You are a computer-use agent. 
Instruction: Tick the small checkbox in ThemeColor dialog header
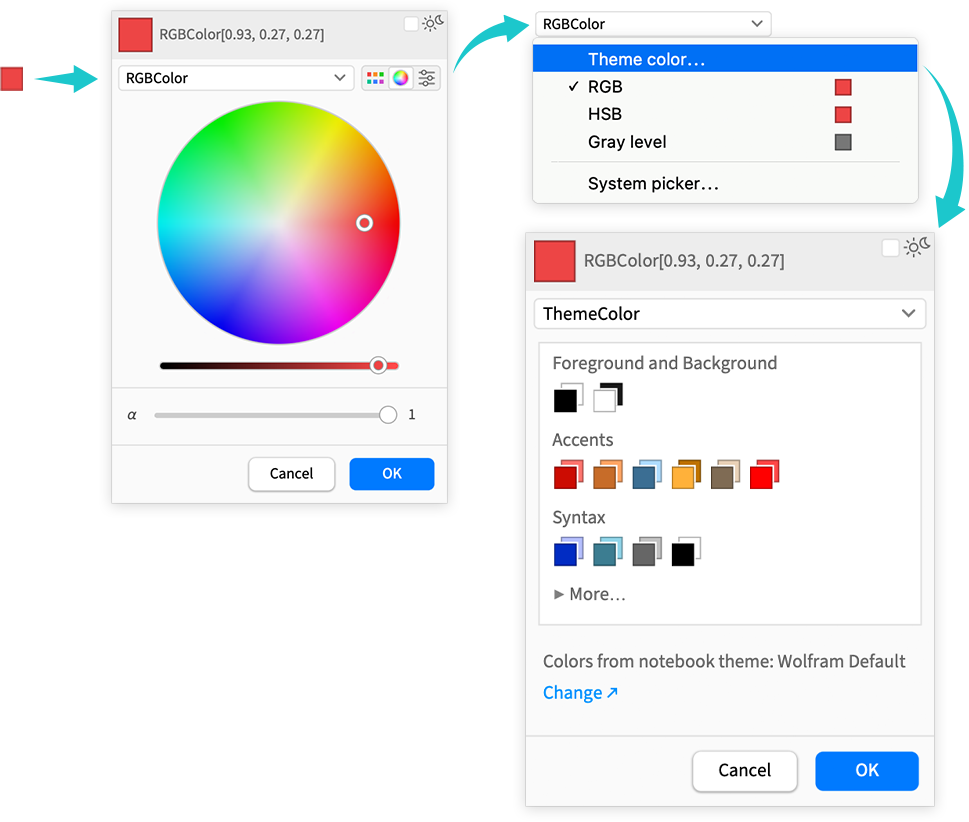(x=890, y=248)
